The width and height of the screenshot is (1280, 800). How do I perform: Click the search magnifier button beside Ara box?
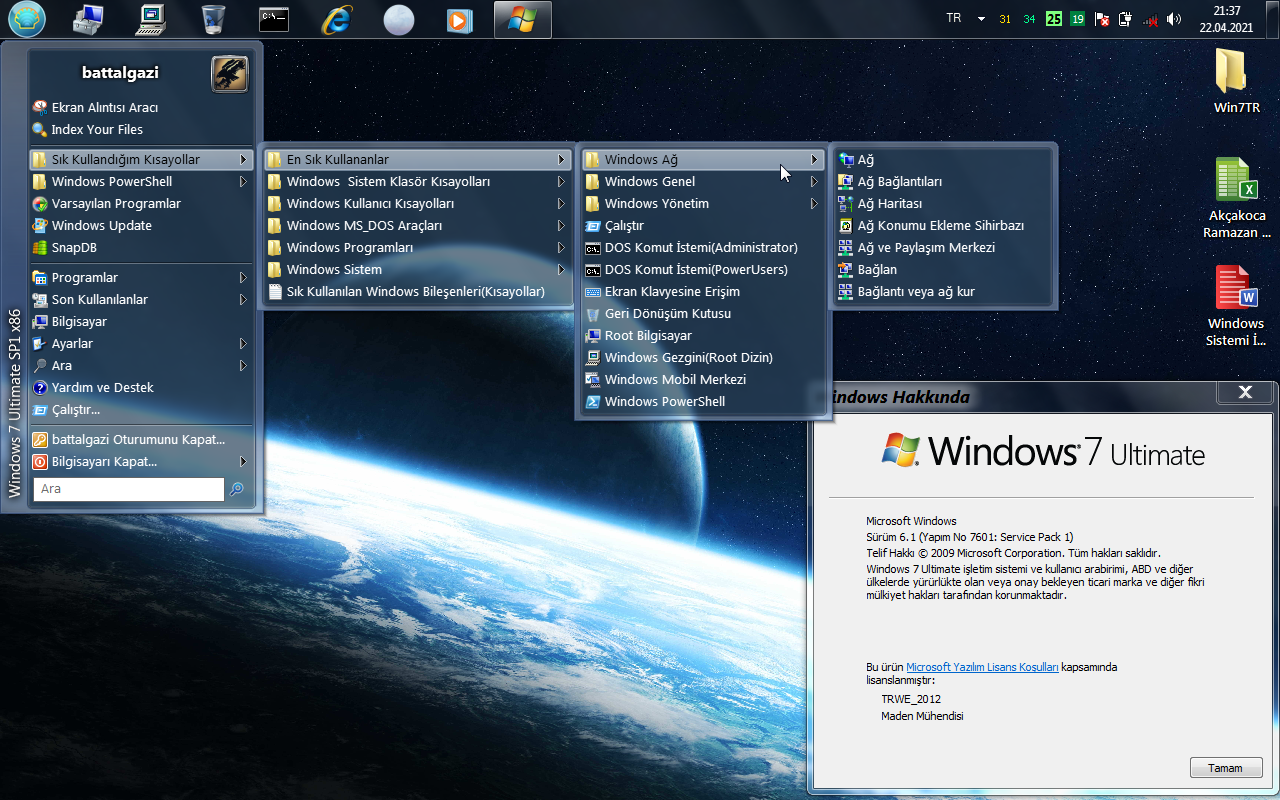pos(237,488)
